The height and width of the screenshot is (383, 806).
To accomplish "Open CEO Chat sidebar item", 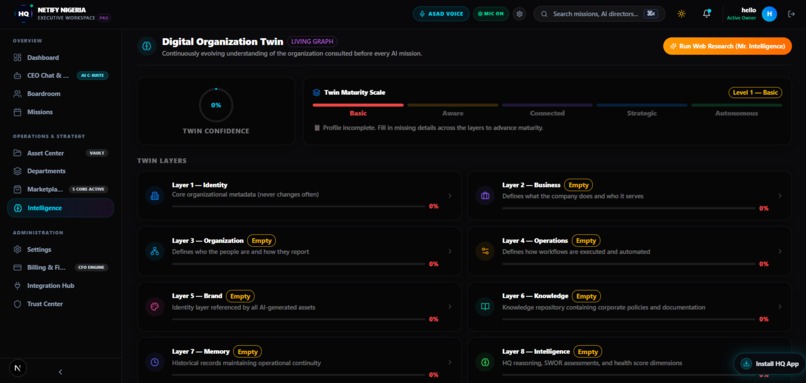I will 61,76.
